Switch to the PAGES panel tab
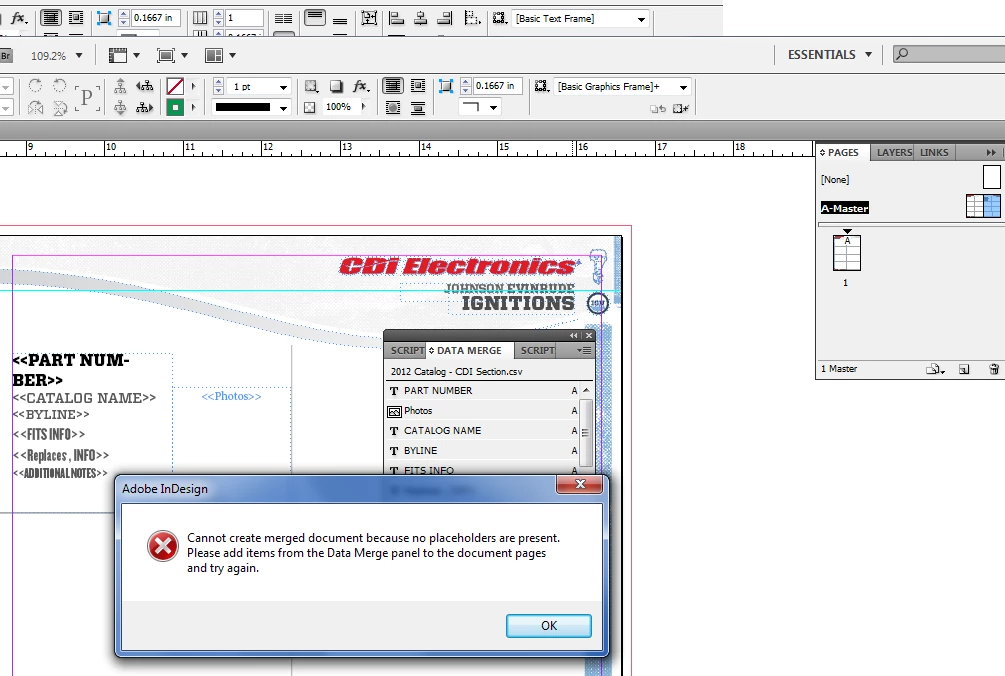The width and height of the screenshot is (1005, 676). [x=843, y=153]
